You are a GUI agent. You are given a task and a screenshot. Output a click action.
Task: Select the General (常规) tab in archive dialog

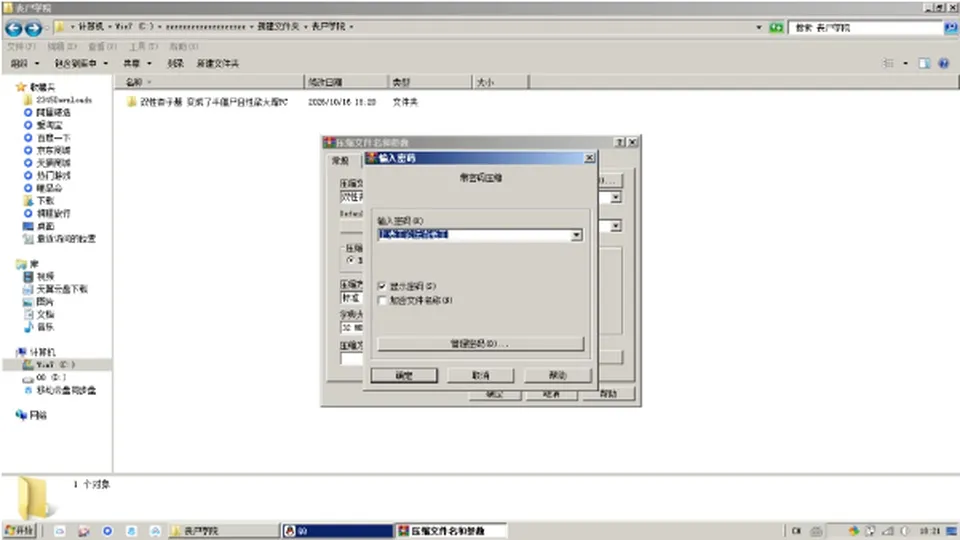pos(340,160)
